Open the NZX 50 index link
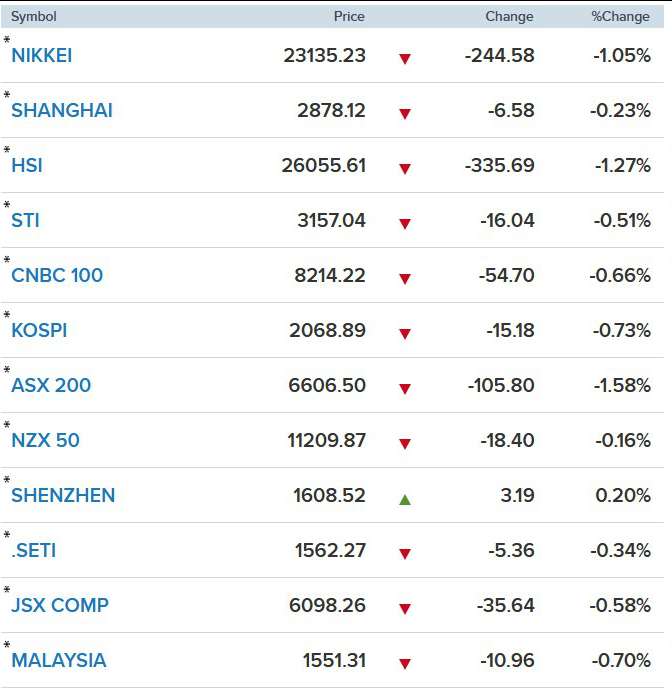This screenshot has width=672, height=690. click(45, 440)
